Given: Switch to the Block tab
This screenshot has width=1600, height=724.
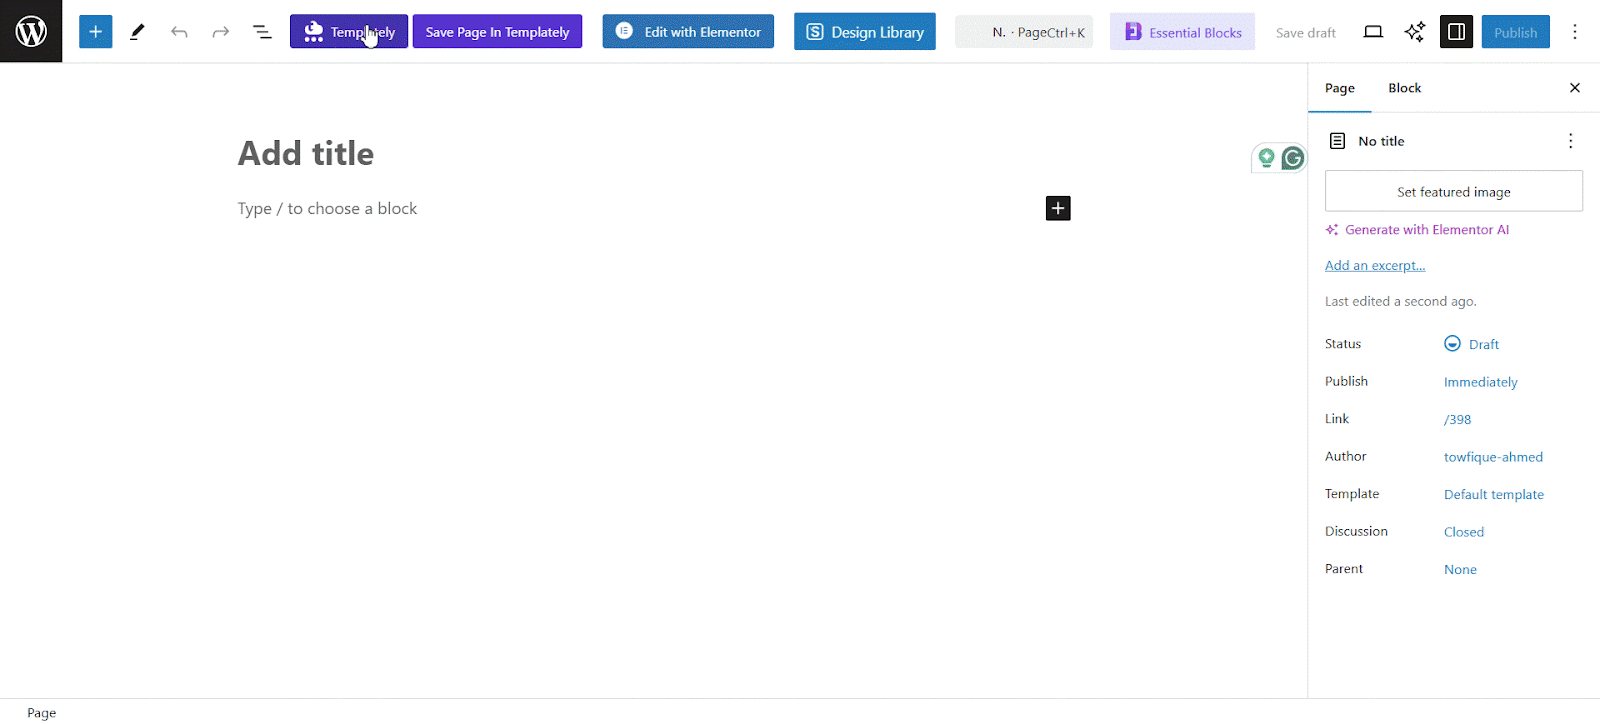Looking at the screenshot, I should point(1404,88).
